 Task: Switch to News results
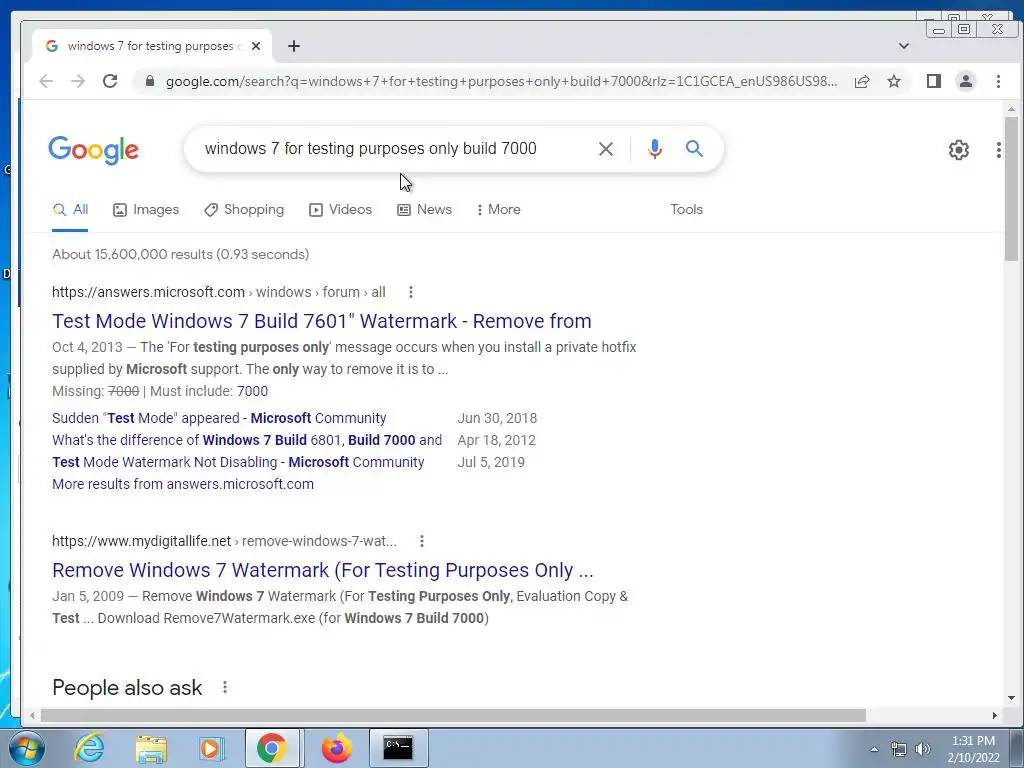(424, 210)
